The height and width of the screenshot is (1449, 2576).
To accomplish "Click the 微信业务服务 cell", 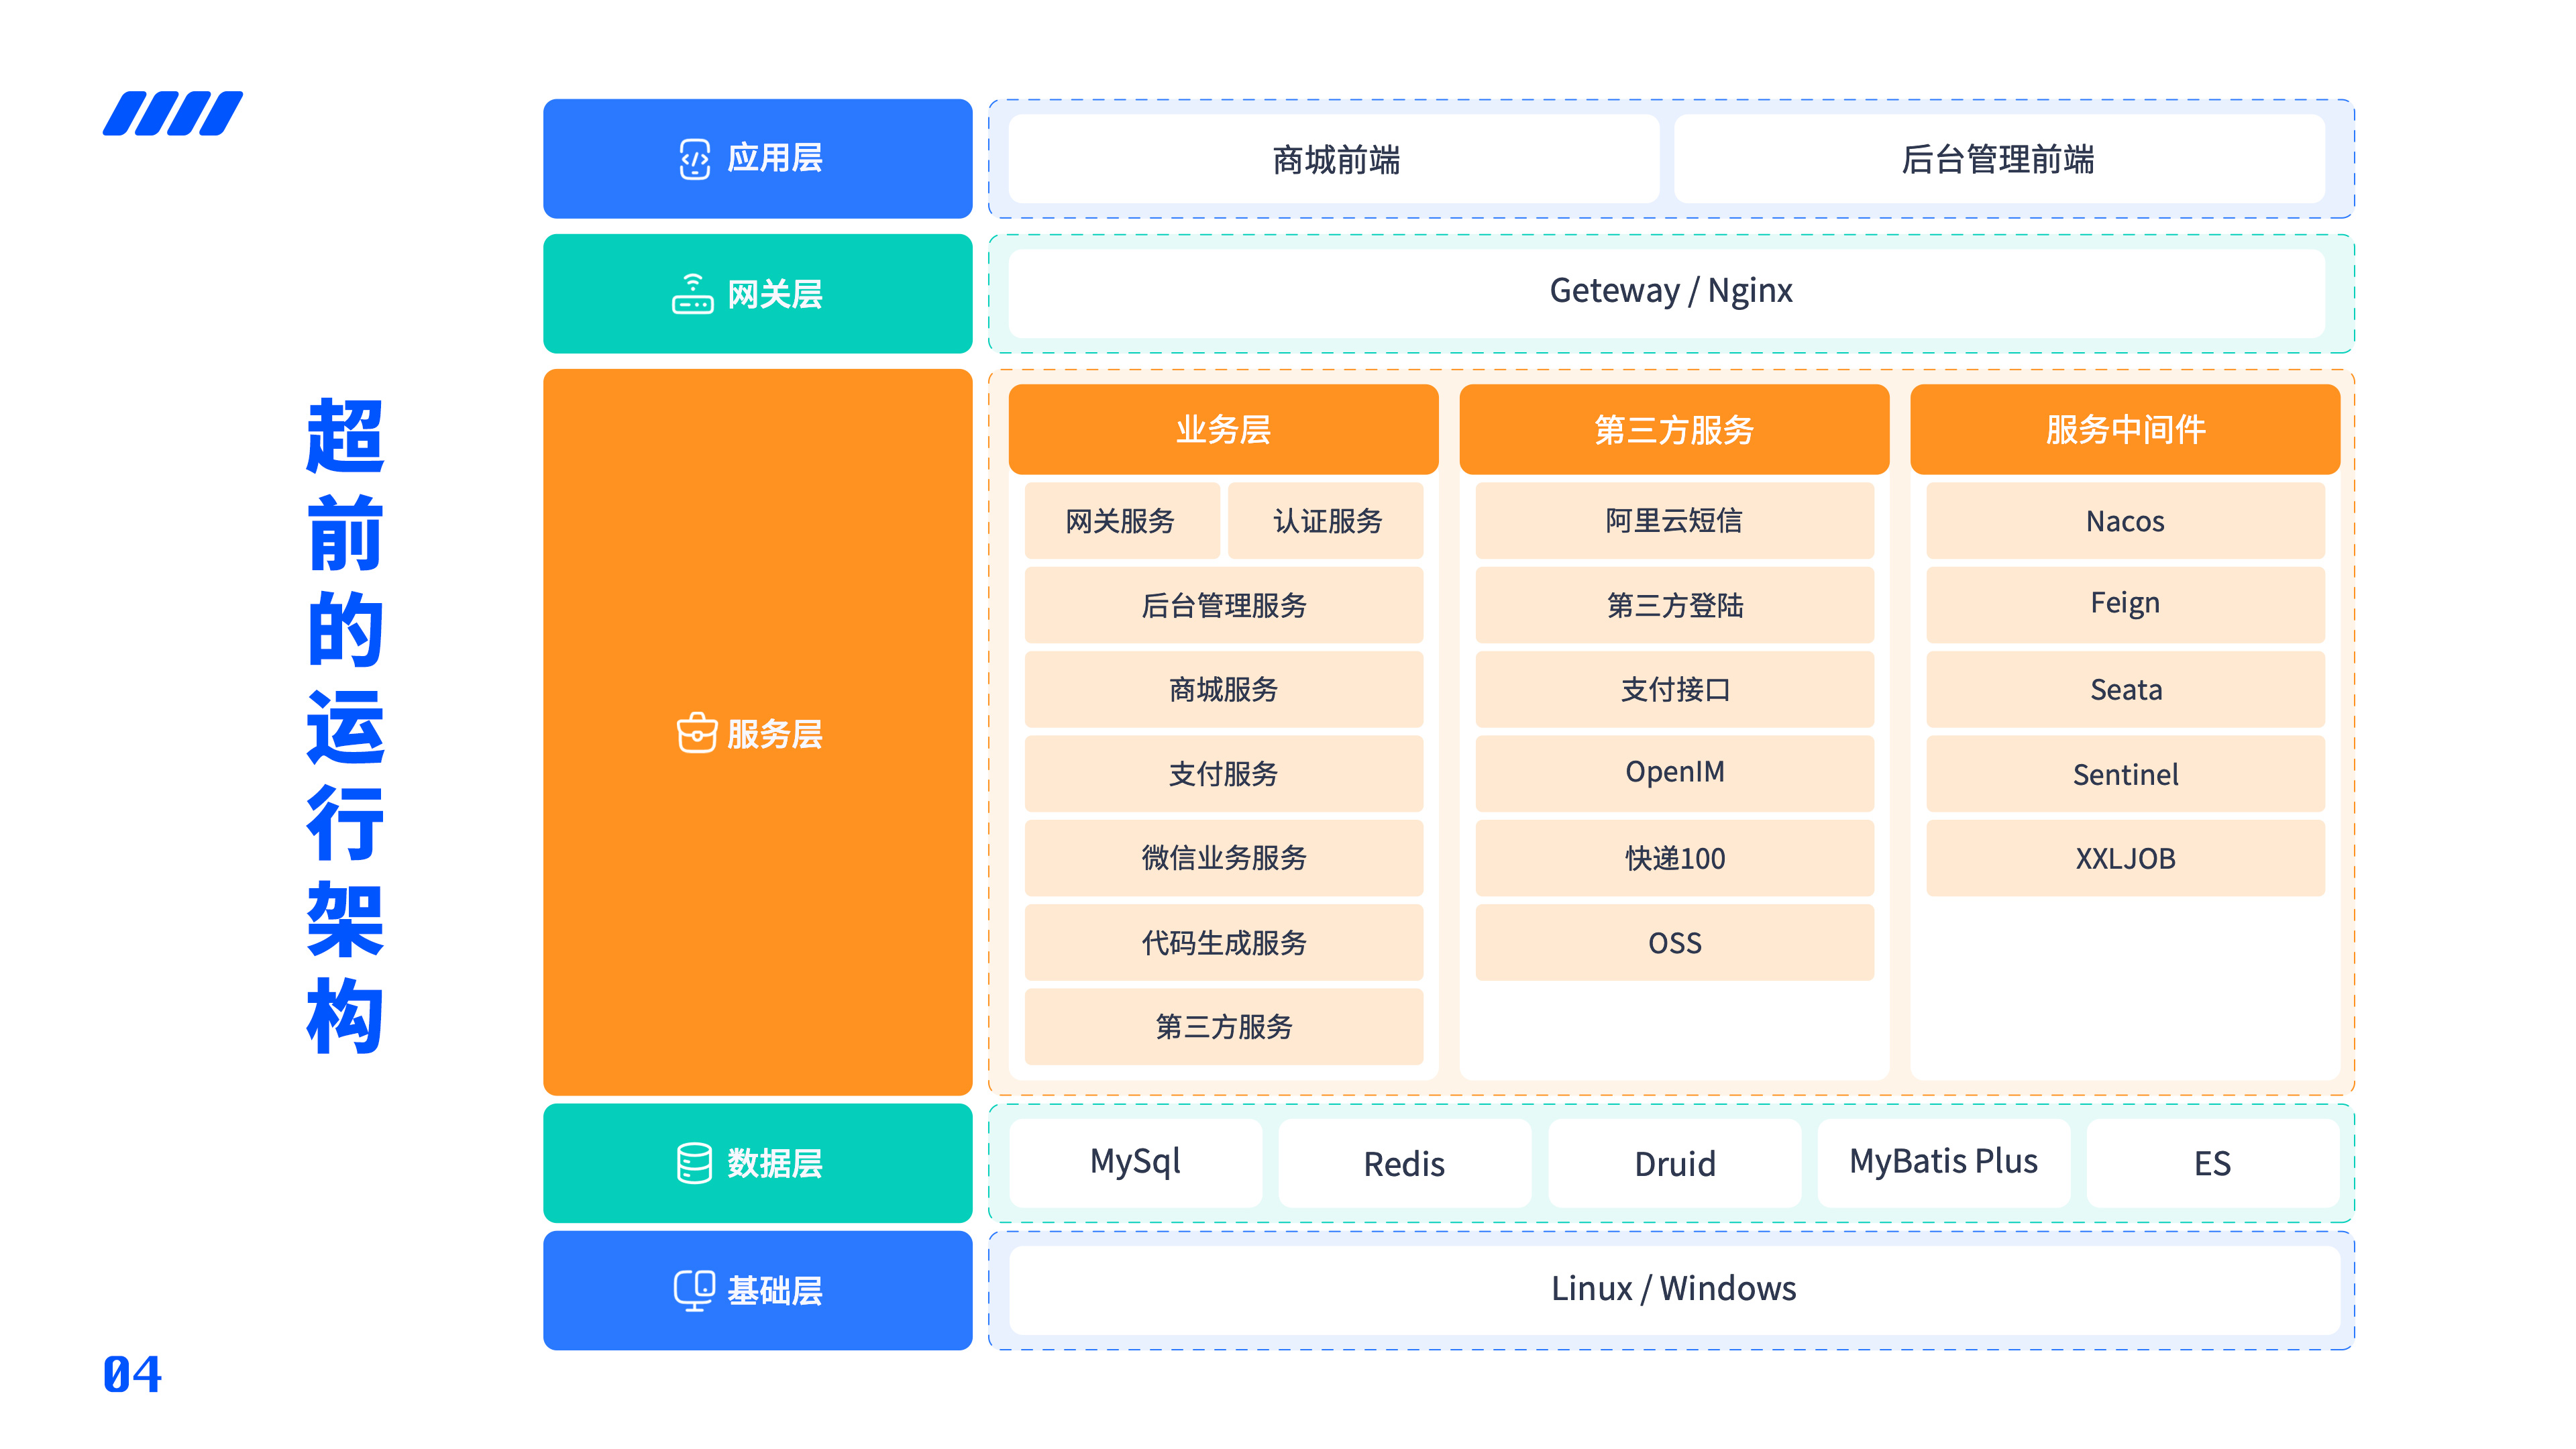I will click(1224, 858).
